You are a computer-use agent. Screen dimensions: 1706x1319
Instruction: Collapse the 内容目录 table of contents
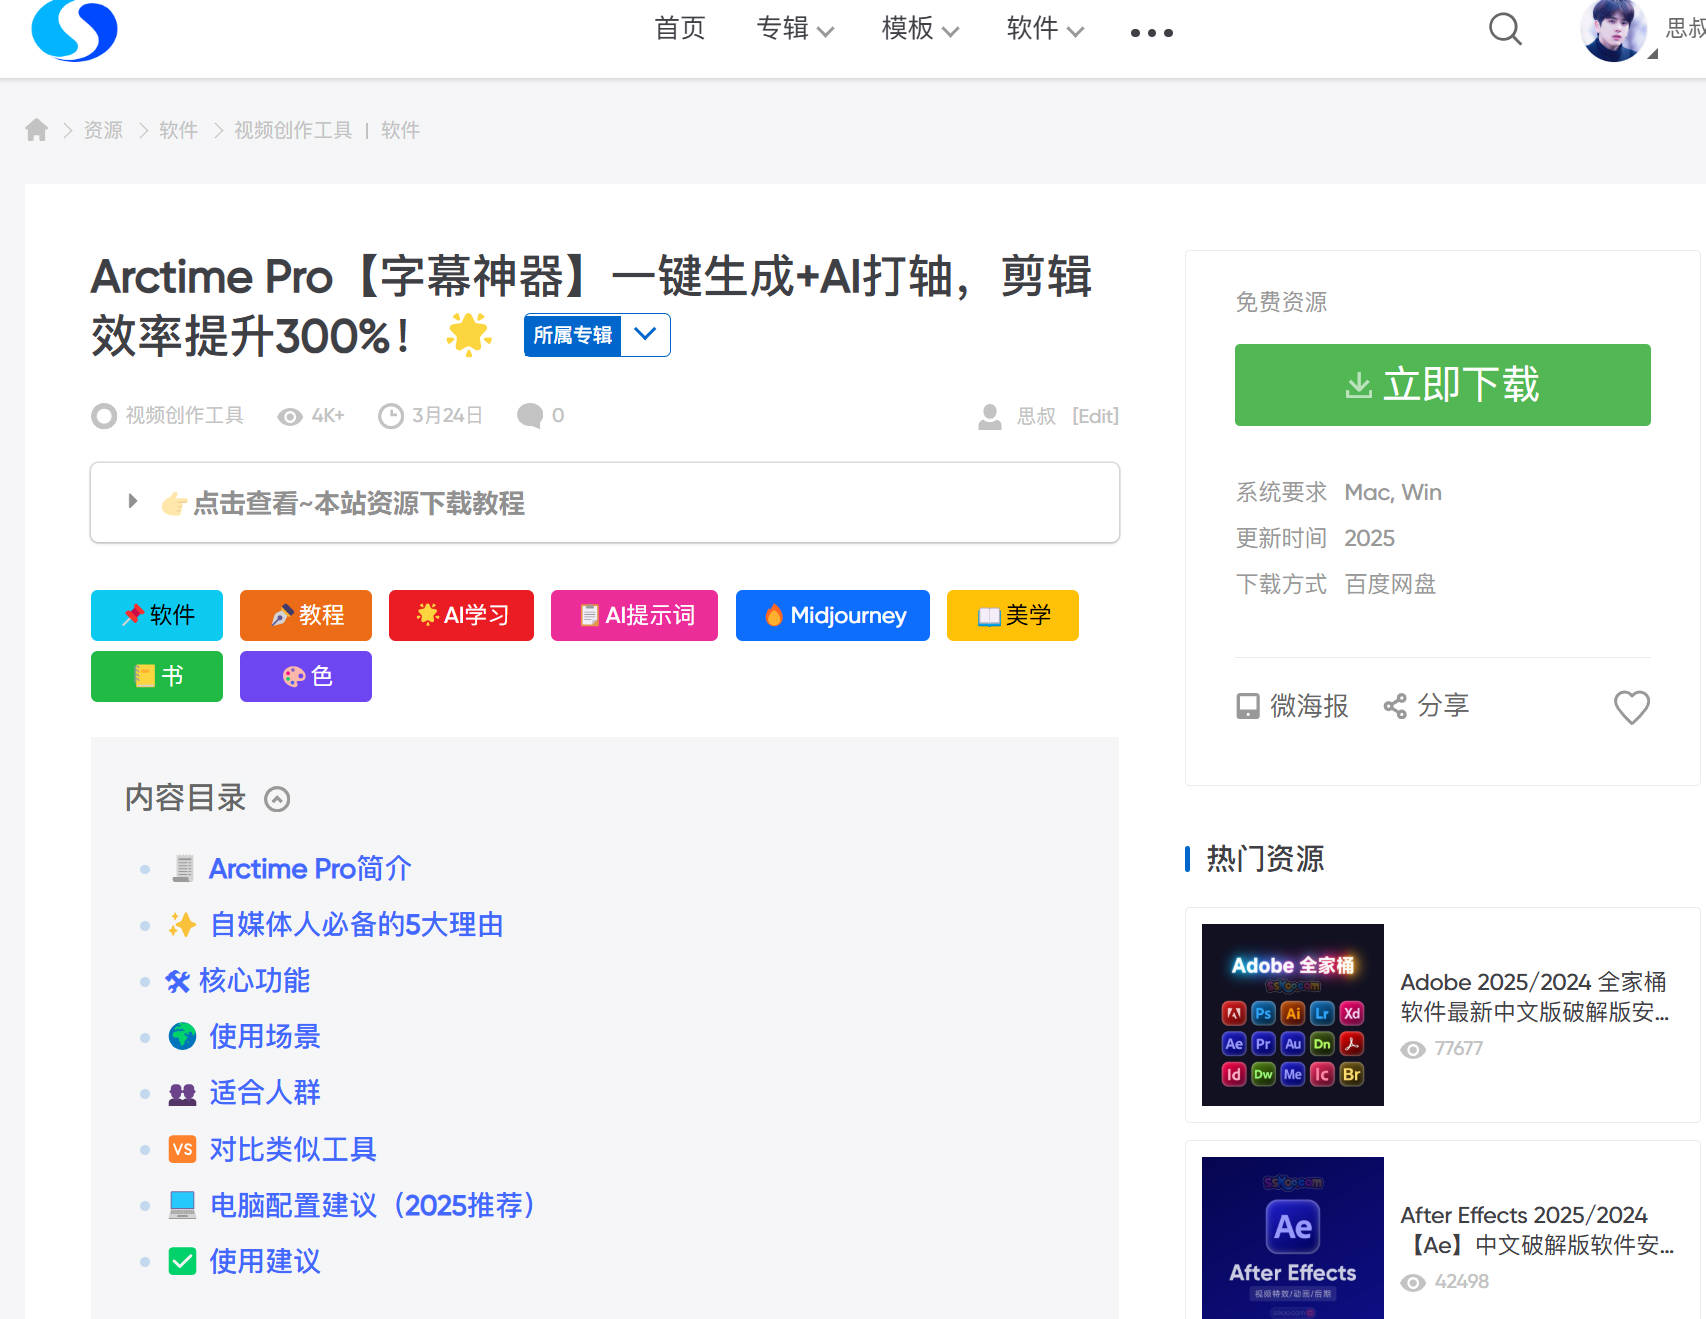pyautogui.click(x=277, y=799)
